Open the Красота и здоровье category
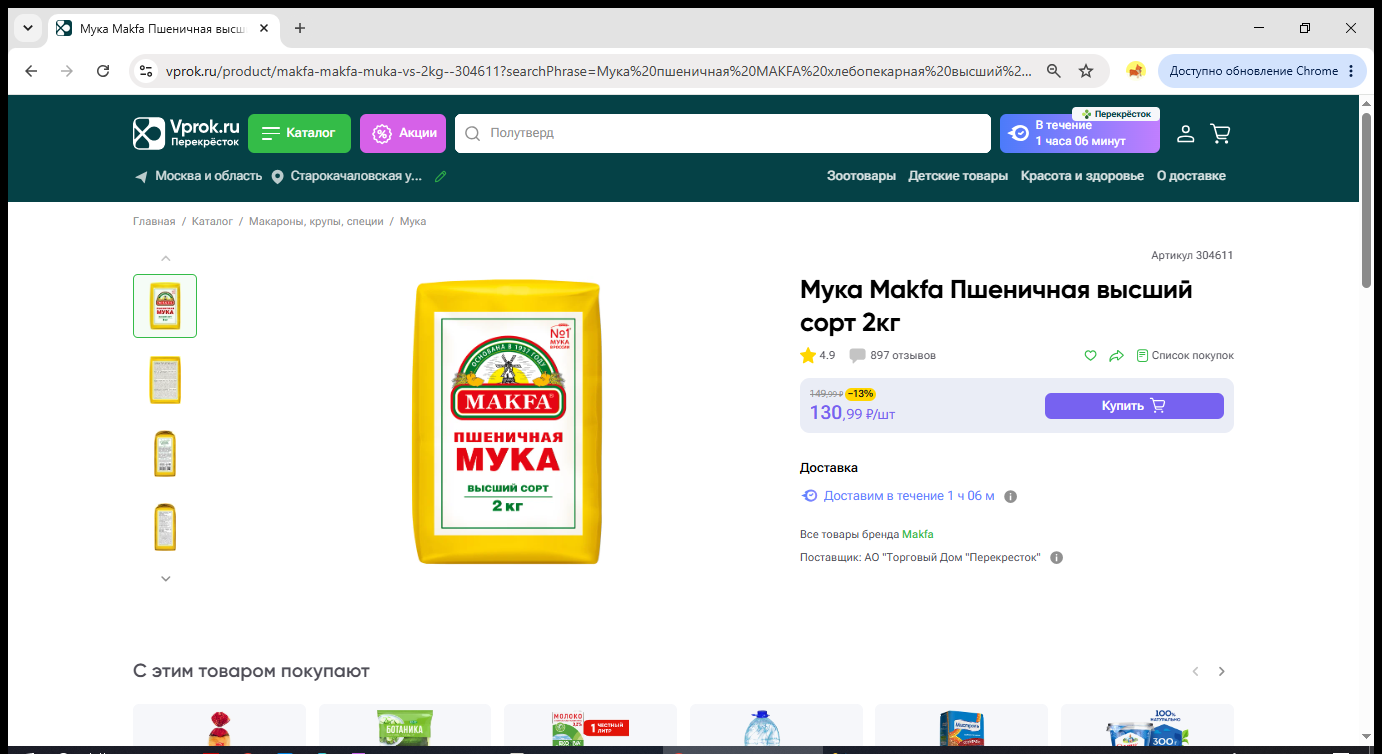Viewport: 1382px width, 754px height. coord(1082,176)
